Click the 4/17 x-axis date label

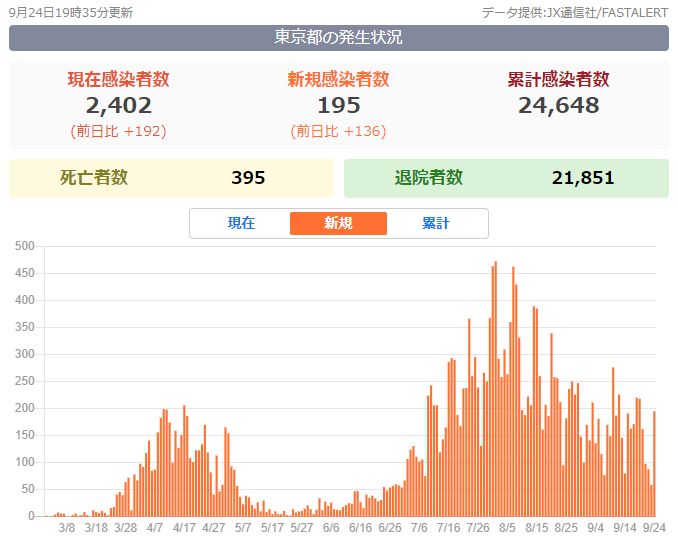pos(184,528)
